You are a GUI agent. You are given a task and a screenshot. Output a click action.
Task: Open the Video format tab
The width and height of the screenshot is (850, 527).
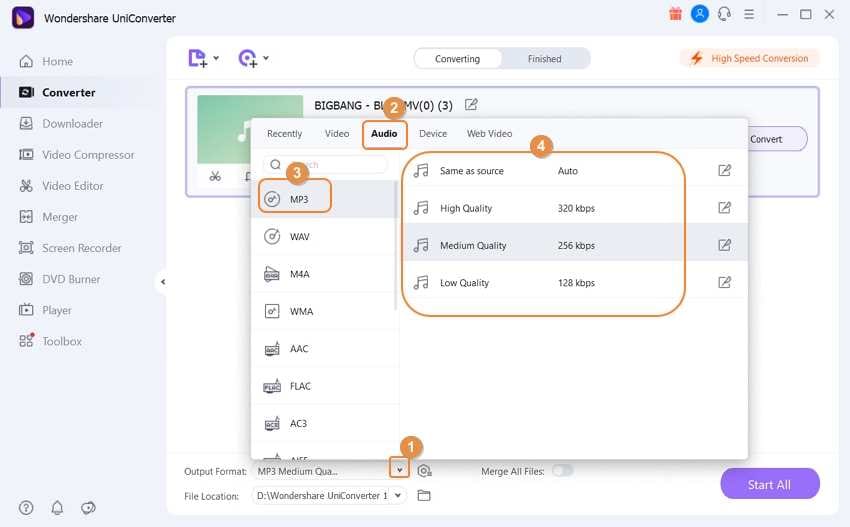(x=337, y=133)
